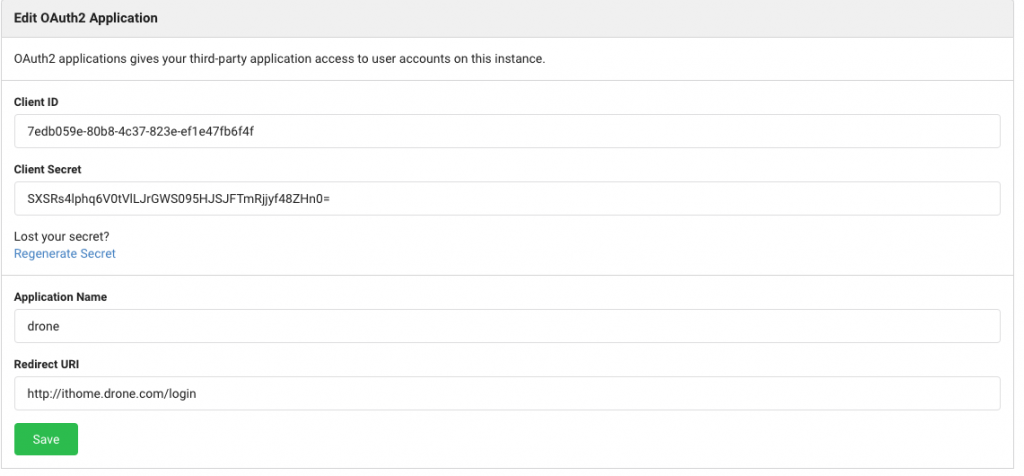Click the Edit OAuth2 Application heading

click(x=85, y=18)
